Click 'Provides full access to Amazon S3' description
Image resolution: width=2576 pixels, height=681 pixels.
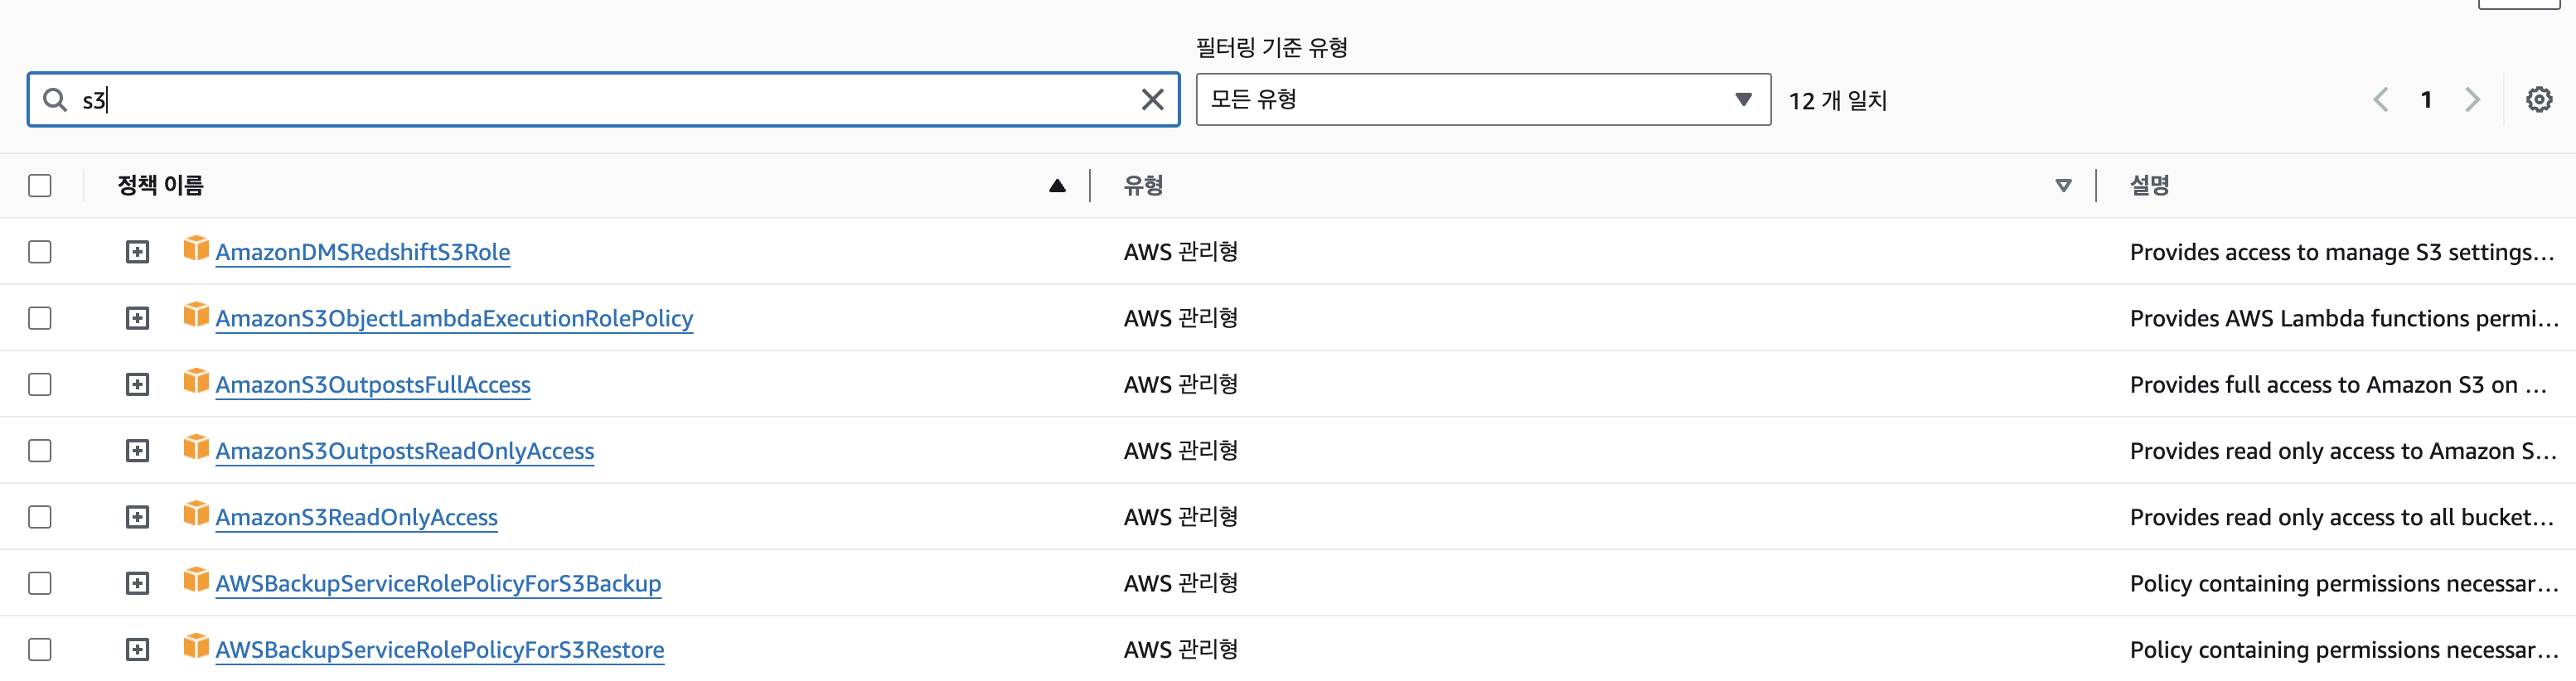[x=2337, y=384]
